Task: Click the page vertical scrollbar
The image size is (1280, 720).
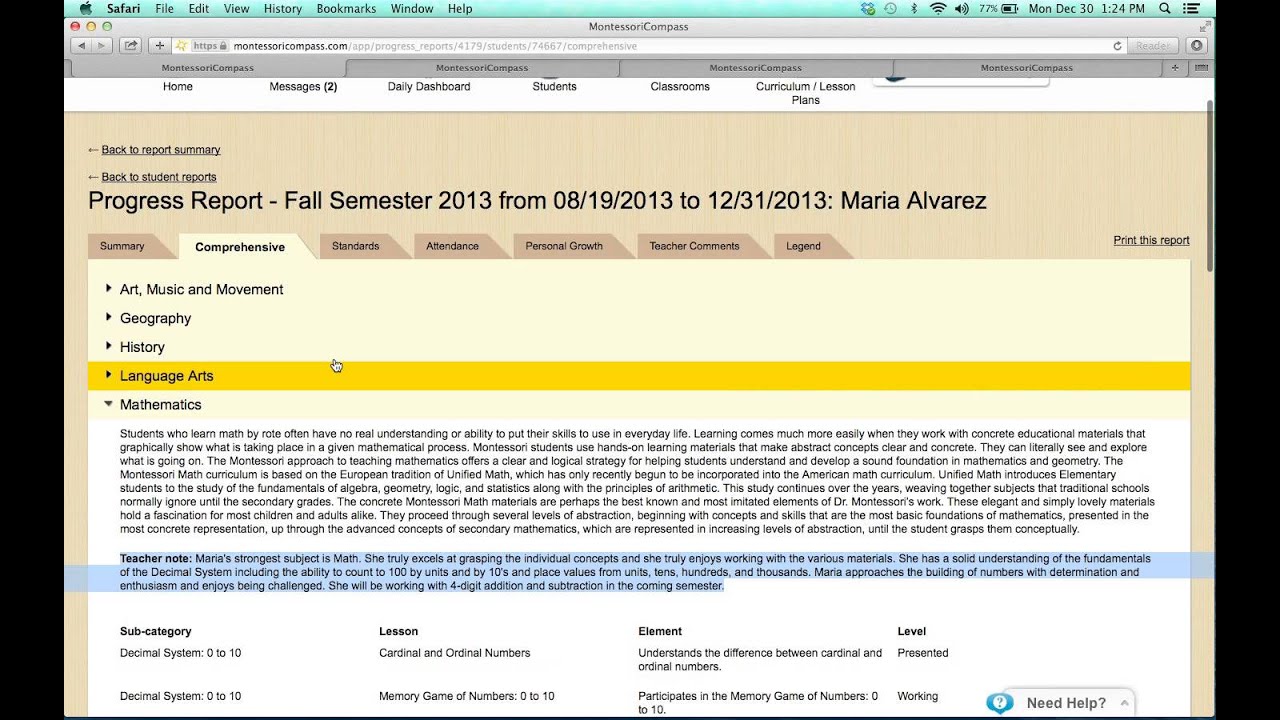Action: pos(1210,185)
